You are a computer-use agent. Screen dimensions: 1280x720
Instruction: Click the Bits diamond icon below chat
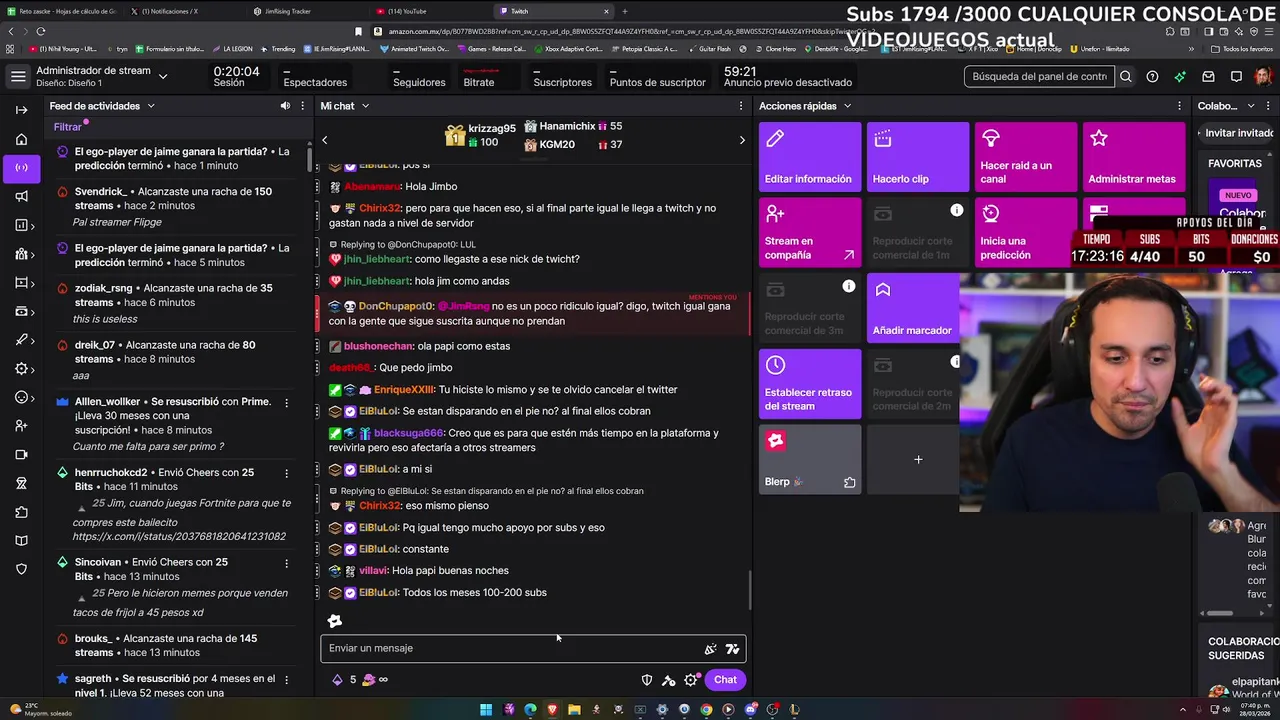(337, 680)
